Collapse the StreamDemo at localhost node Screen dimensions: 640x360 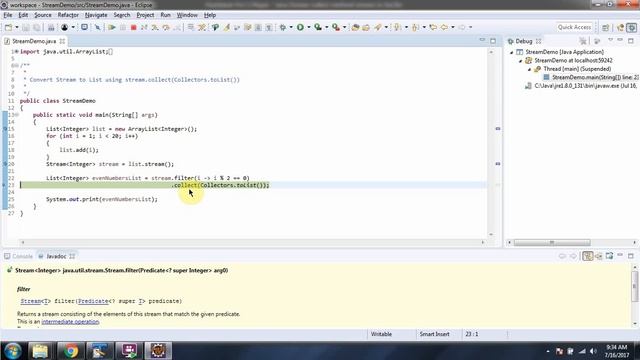(520, 61)
